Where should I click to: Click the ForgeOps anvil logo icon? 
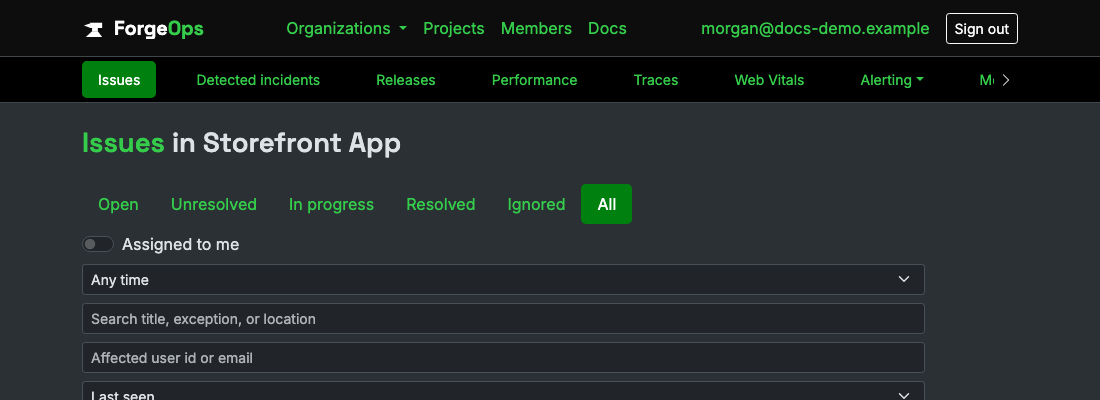tap(93, 29)
